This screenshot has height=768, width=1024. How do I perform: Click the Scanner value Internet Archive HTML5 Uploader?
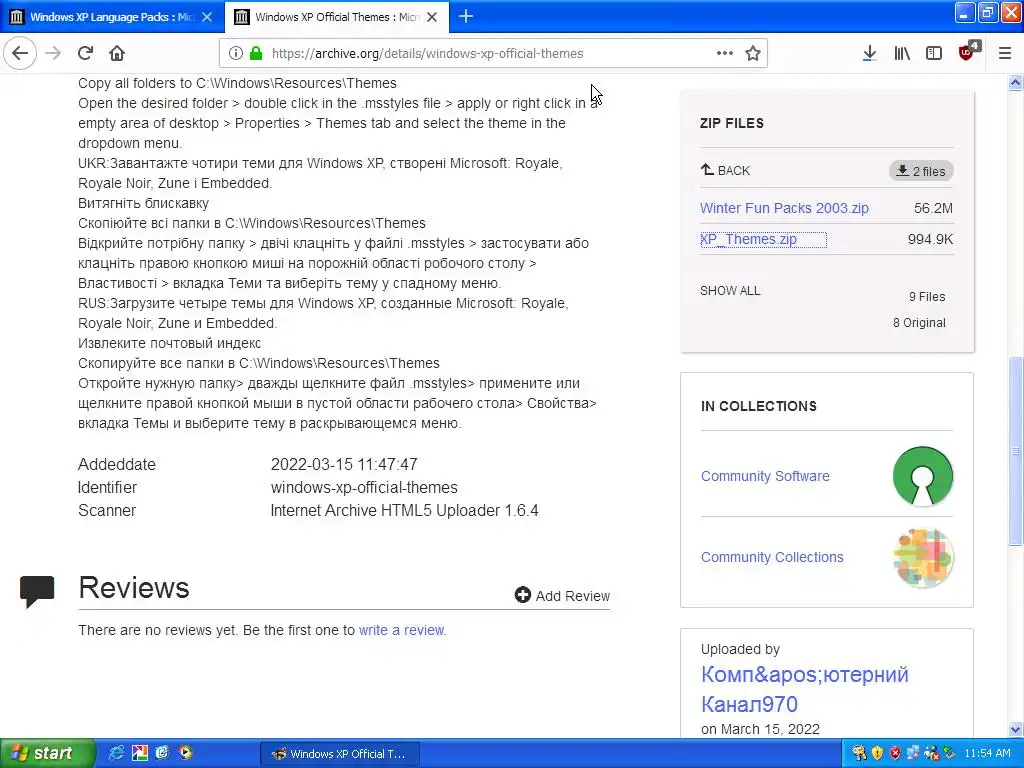click(404, 510)
